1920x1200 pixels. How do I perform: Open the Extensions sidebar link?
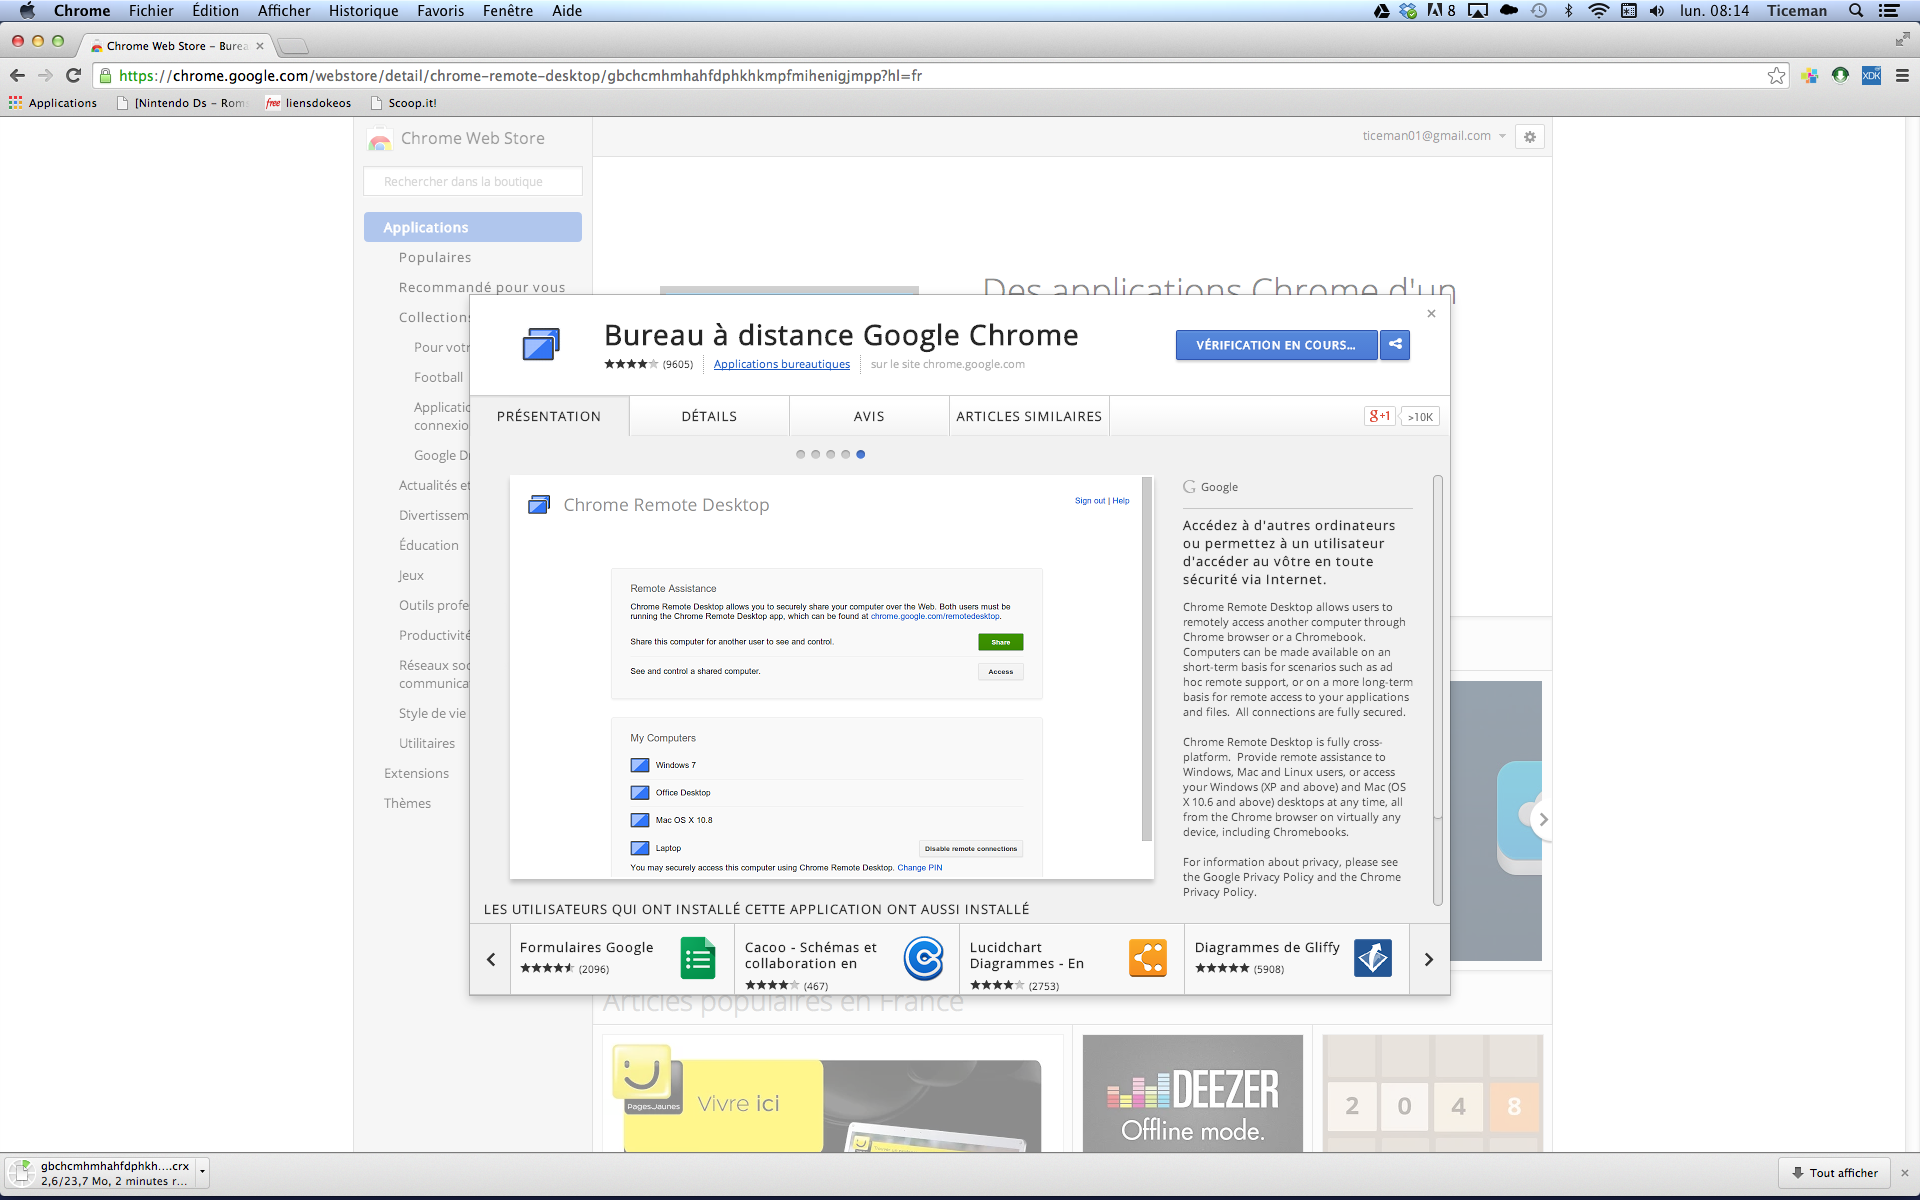click(416, 773)
